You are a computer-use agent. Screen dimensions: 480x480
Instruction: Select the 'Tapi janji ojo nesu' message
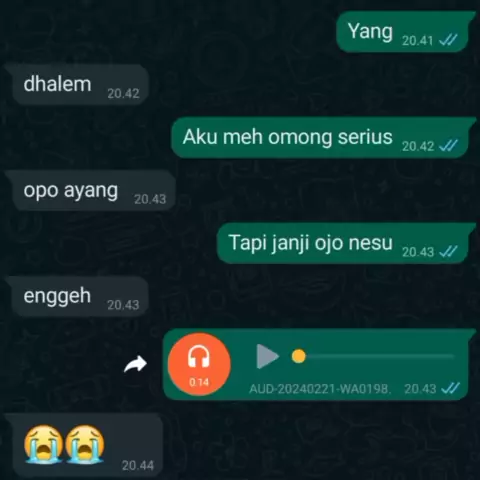(x=346, y=243)
